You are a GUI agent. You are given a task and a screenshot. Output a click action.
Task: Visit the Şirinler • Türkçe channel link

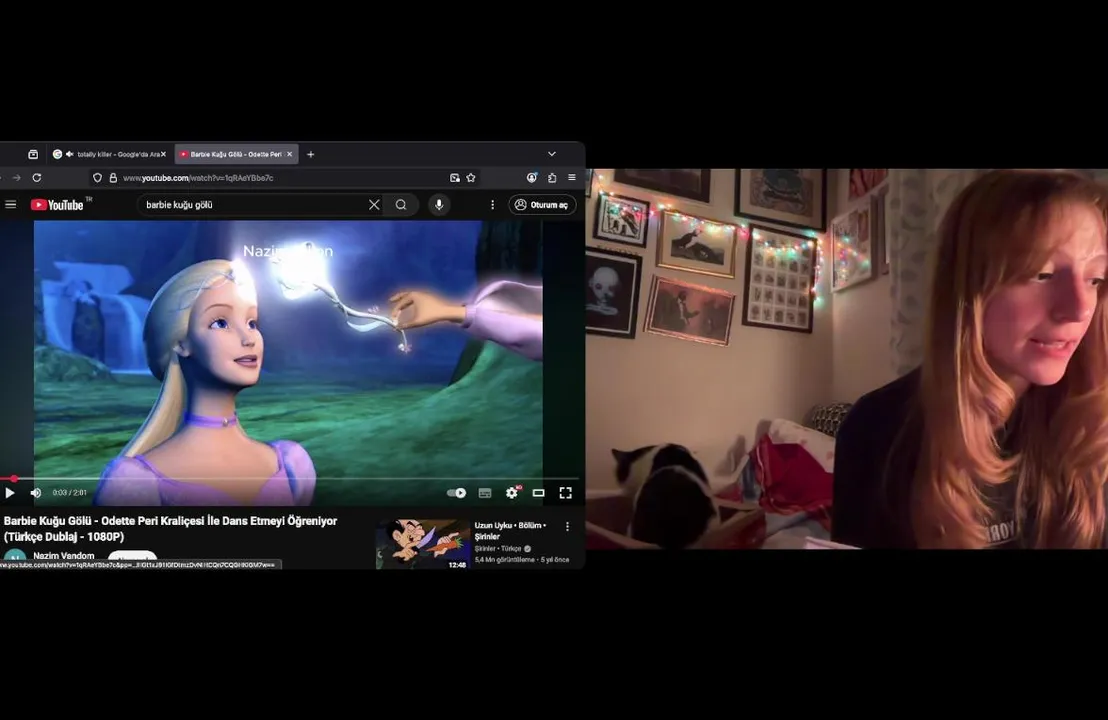(498, 548)
